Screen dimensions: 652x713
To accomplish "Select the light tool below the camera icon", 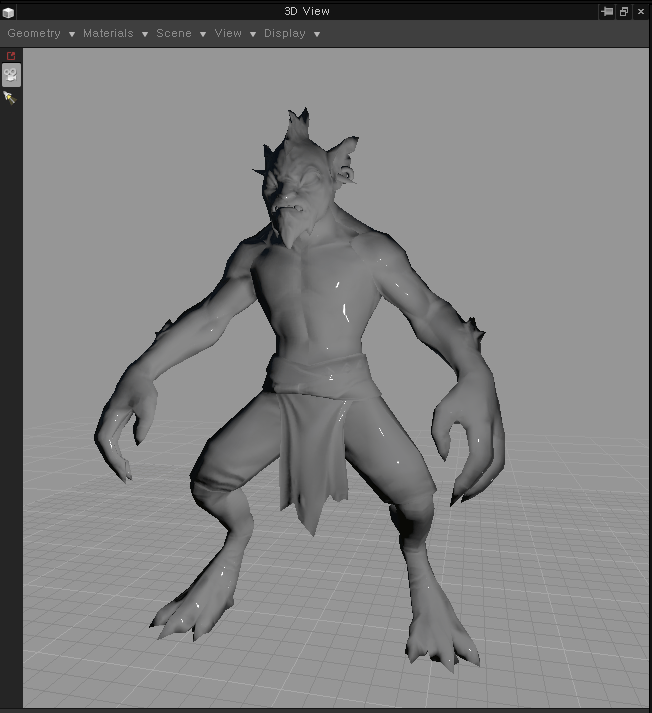I will pos(10,98).
